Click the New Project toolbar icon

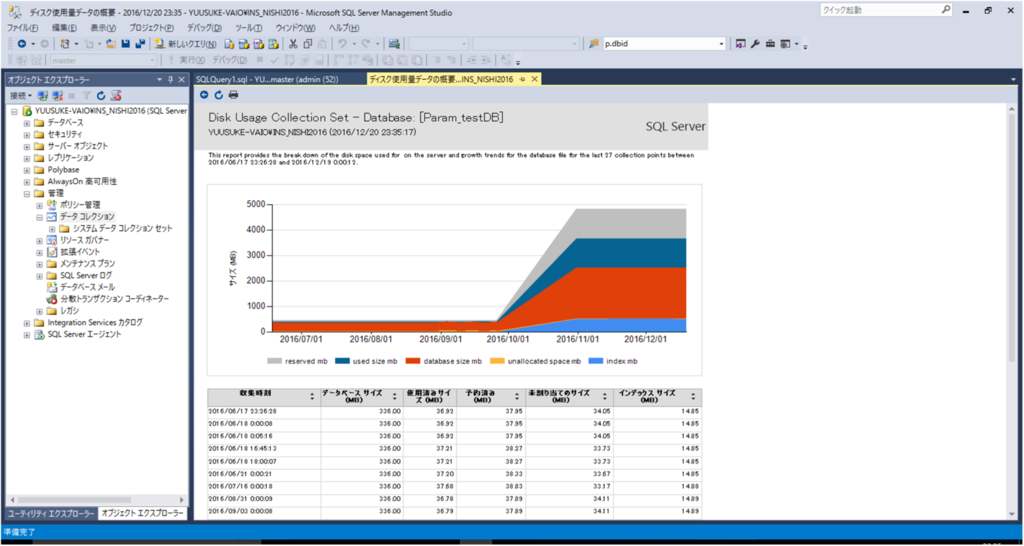(65, 44)
